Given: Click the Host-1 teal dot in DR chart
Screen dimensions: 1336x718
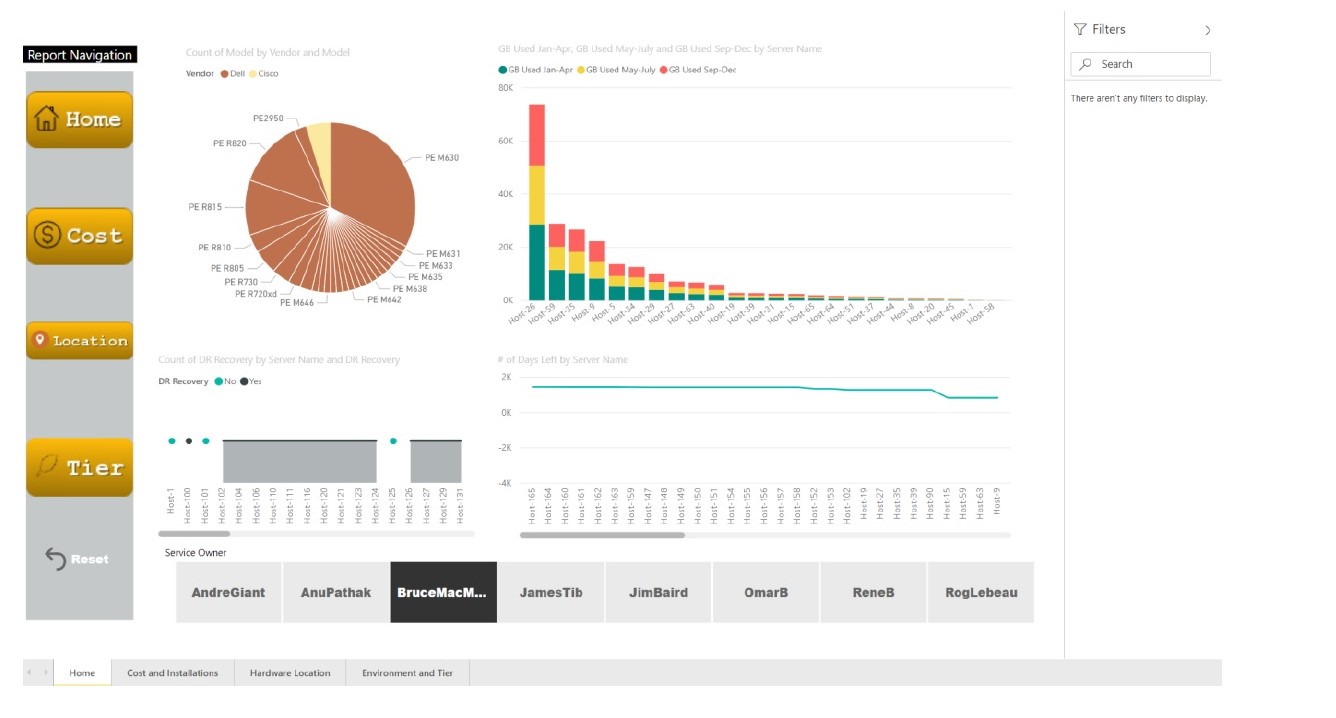Looking at the screenshot, I should (x=172, y=440).
